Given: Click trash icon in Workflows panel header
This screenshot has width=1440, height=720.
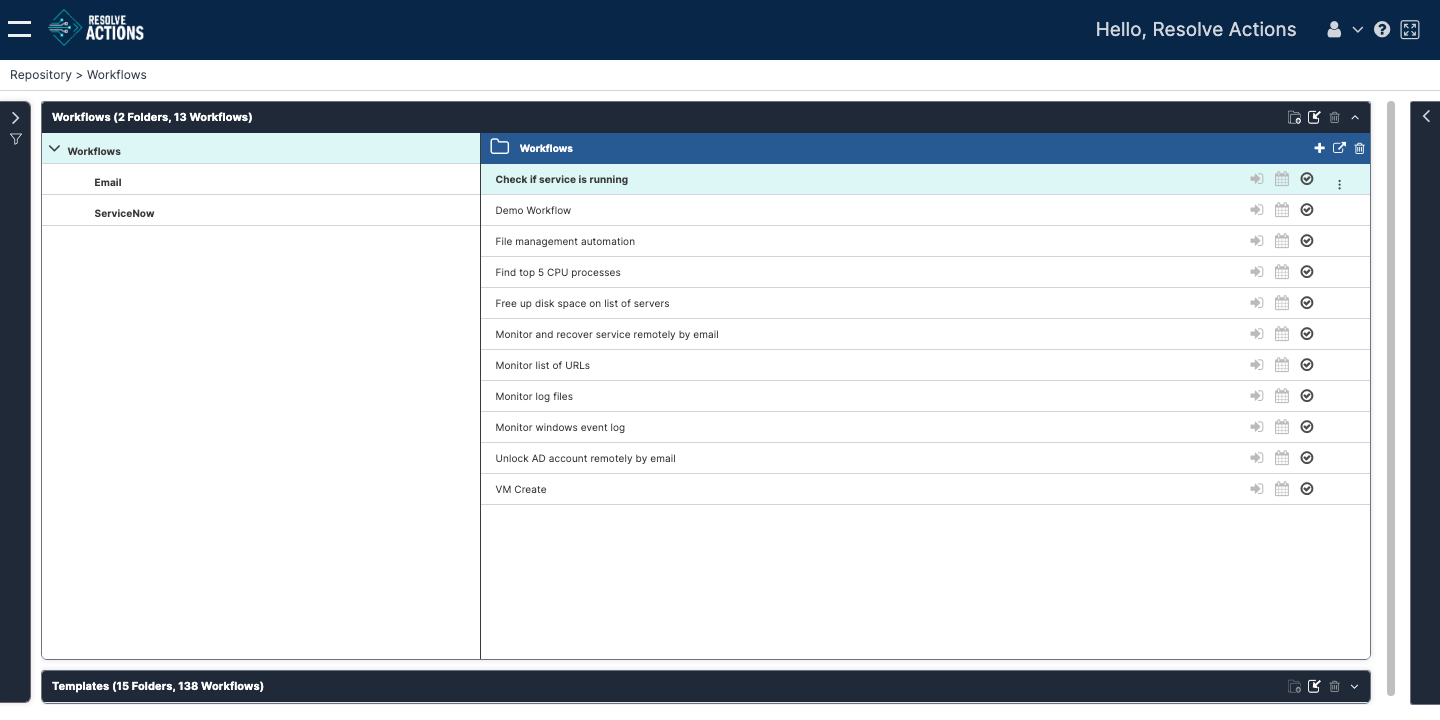Looking at the screenshot, I should coord(1335,117).
